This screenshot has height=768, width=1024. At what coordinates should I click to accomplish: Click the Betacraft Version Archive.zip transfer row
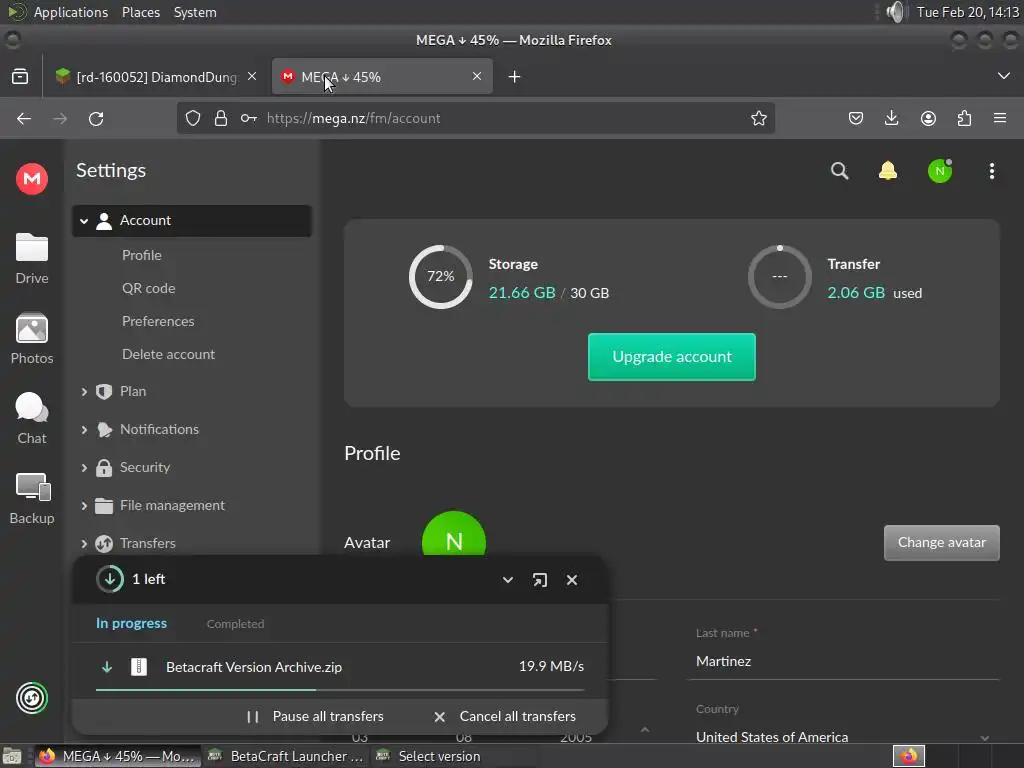340,667
